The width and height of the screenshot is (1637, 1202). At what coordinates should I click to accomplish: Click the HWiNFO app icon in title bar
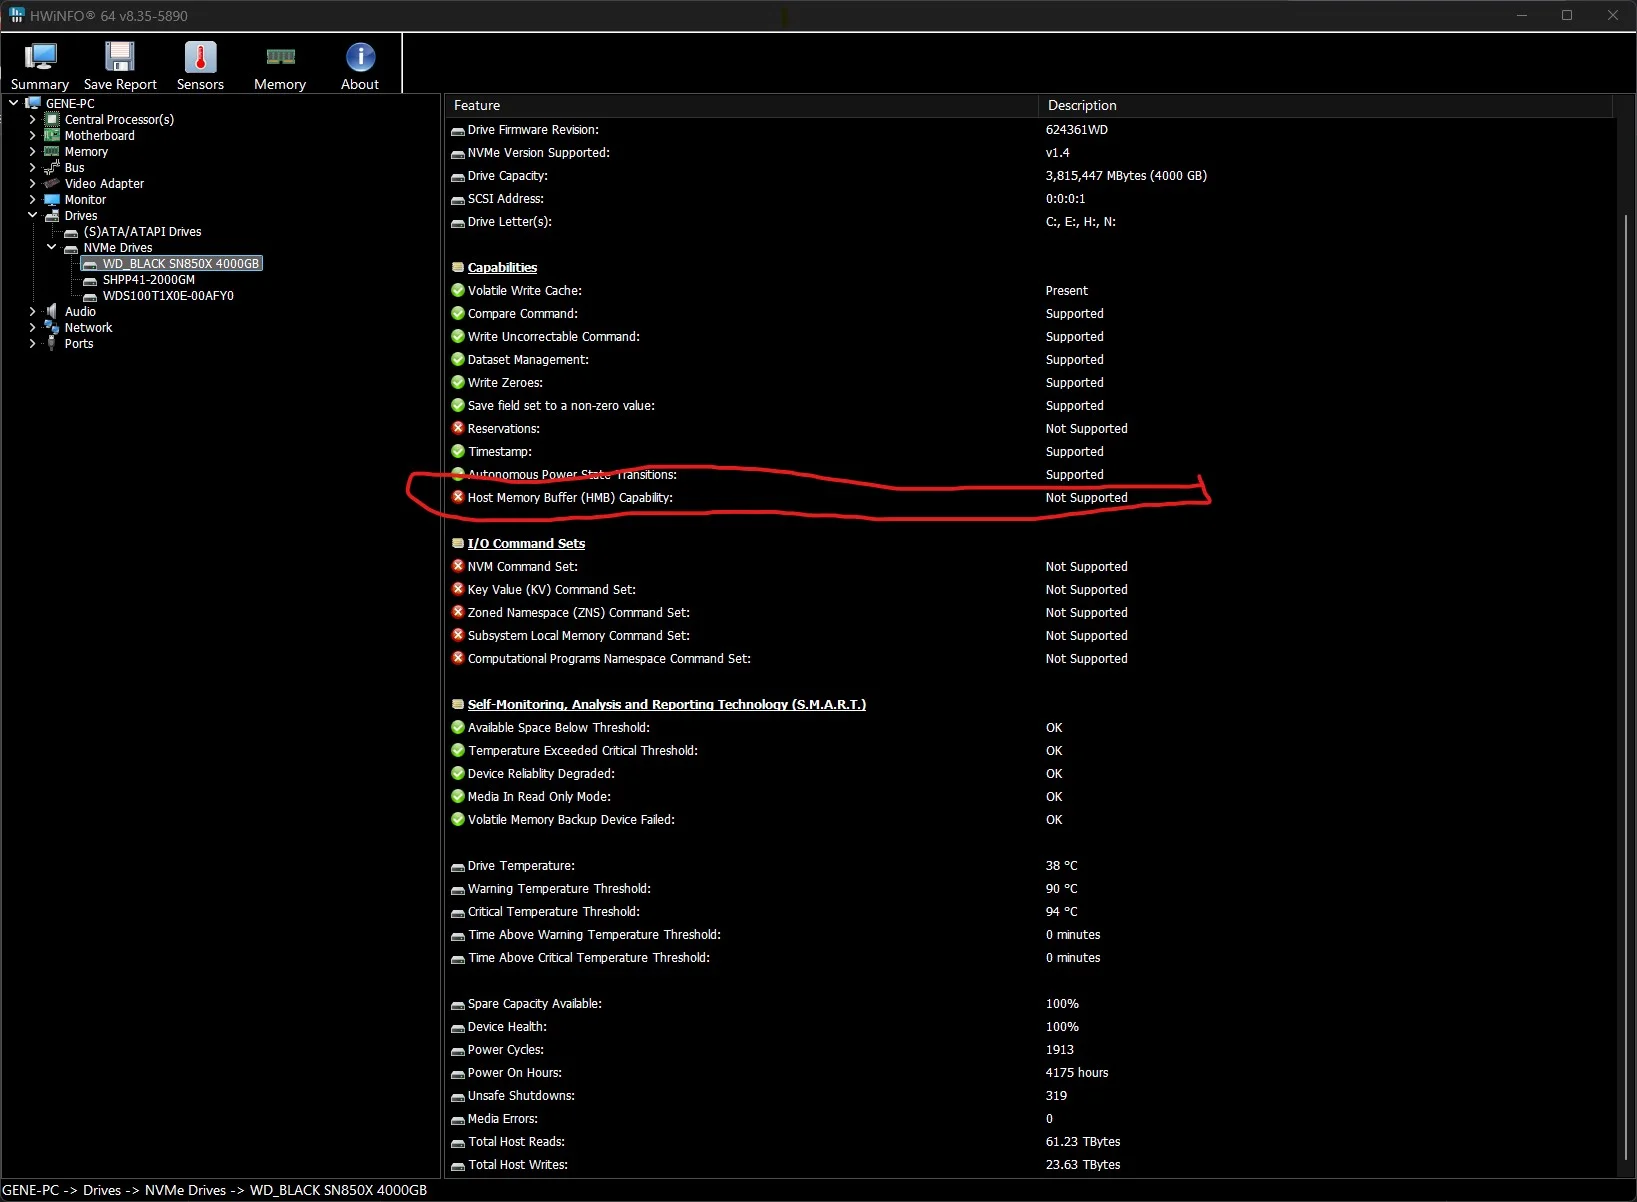[16, 15]
